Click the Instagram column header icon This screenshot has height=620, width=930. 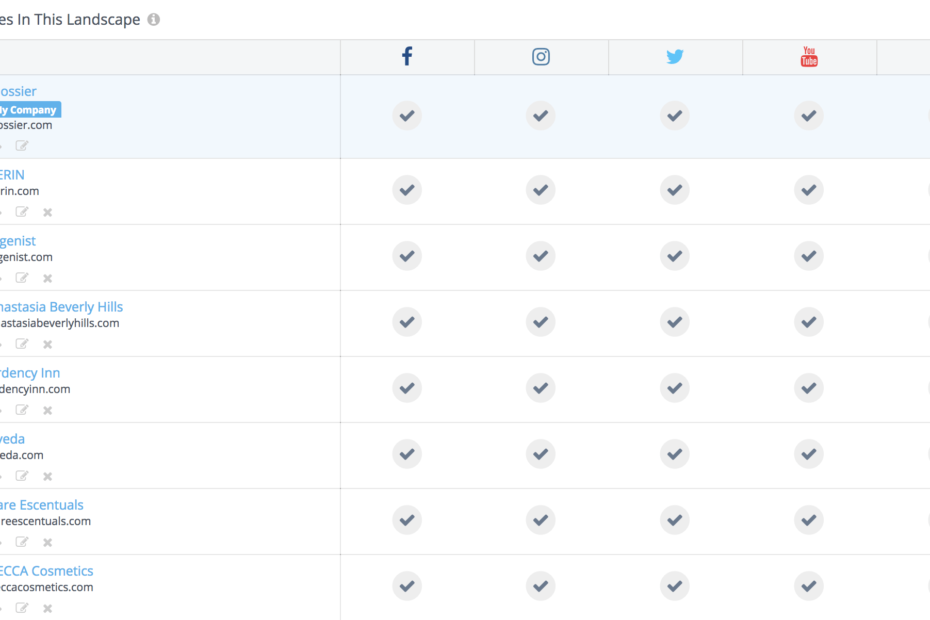pyautogui.click(x=541, y=57)
